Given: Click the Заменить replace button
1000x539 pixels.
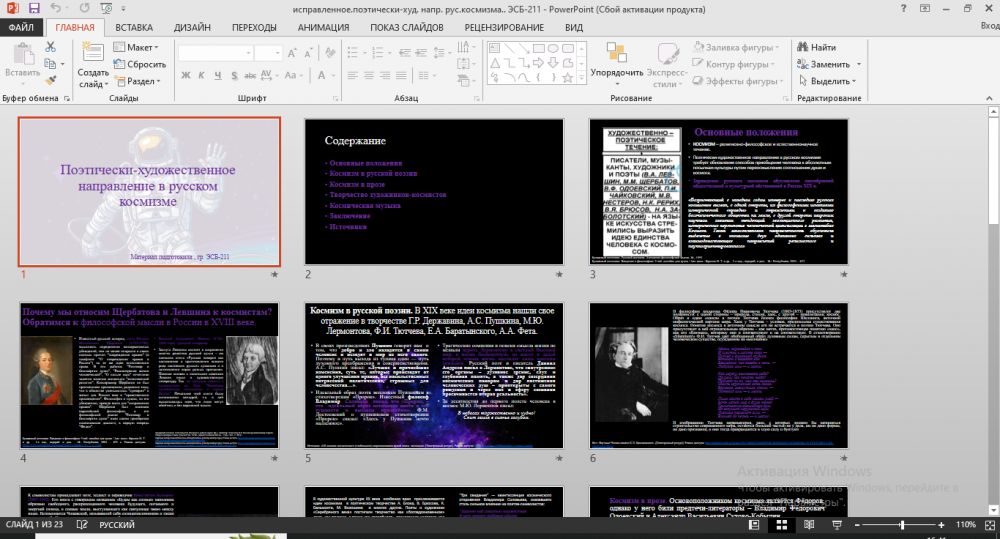Looking at the screenshot, I should point(828,64).
